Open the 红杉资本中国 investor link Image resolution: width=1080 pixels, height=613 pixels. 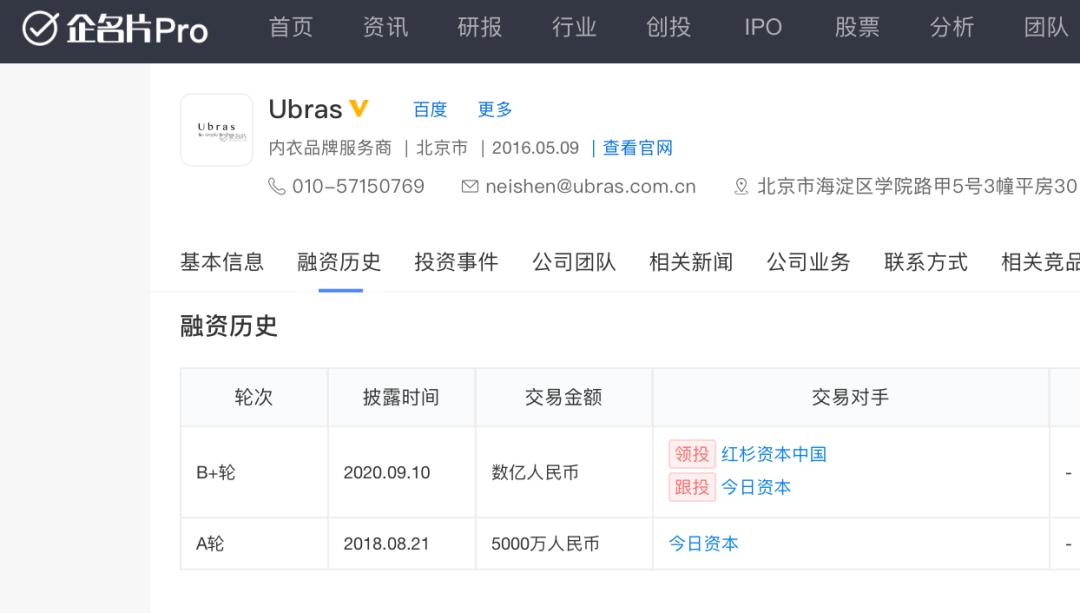coord(774,454)
